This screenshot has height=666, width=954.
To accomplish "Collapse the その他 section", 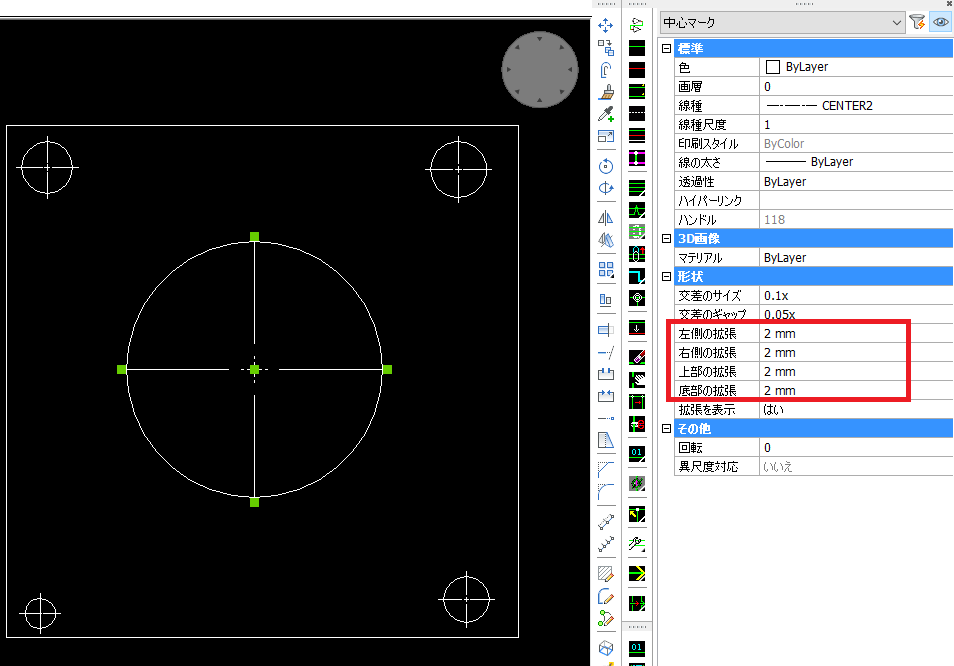I will tap(666, 428).
